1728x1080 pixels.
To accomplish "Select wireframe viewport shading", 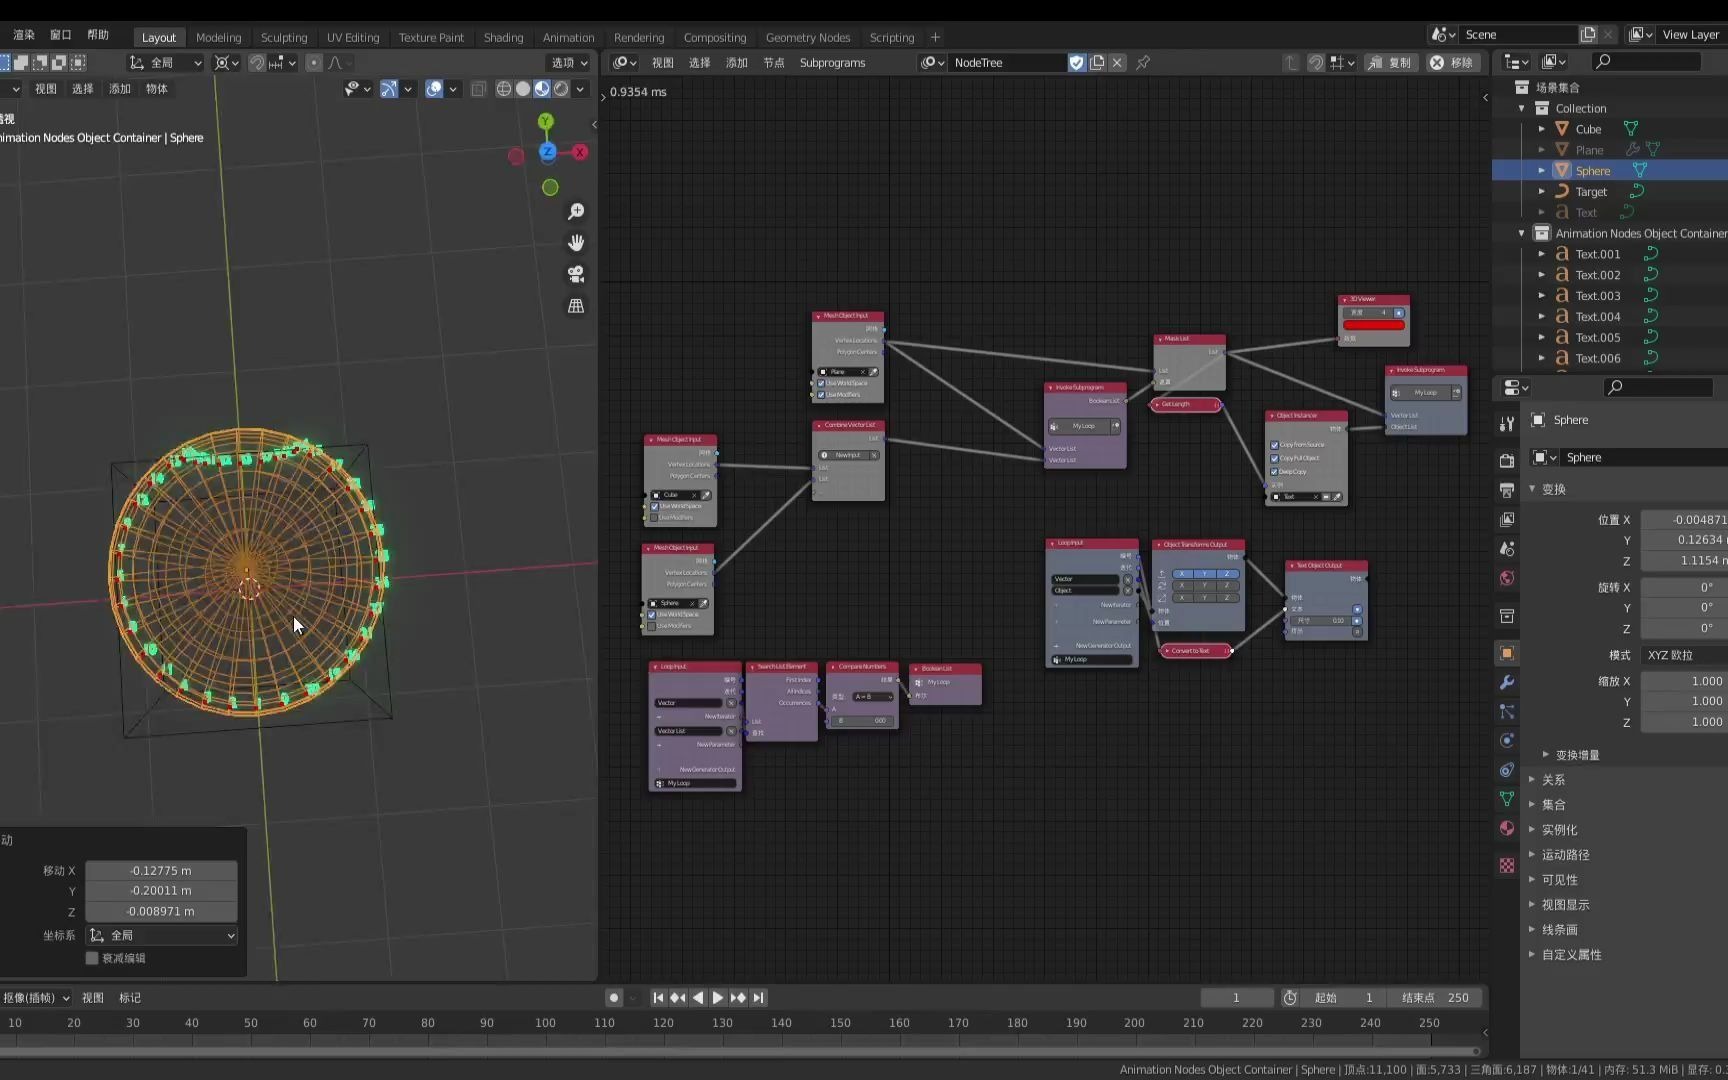I will (x=504, y=89).
